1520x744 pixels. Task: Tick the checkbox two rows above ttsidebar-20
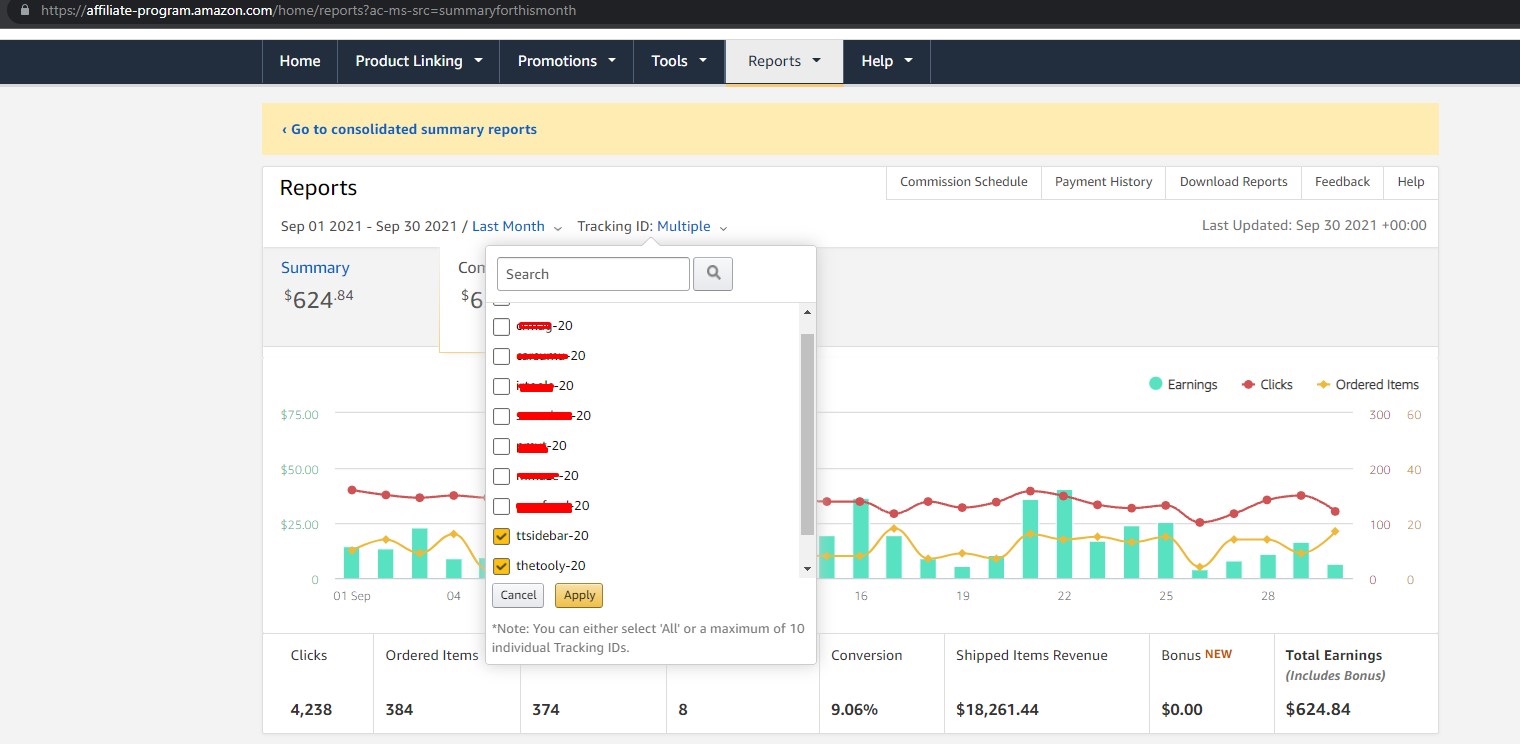coord(502,476)
